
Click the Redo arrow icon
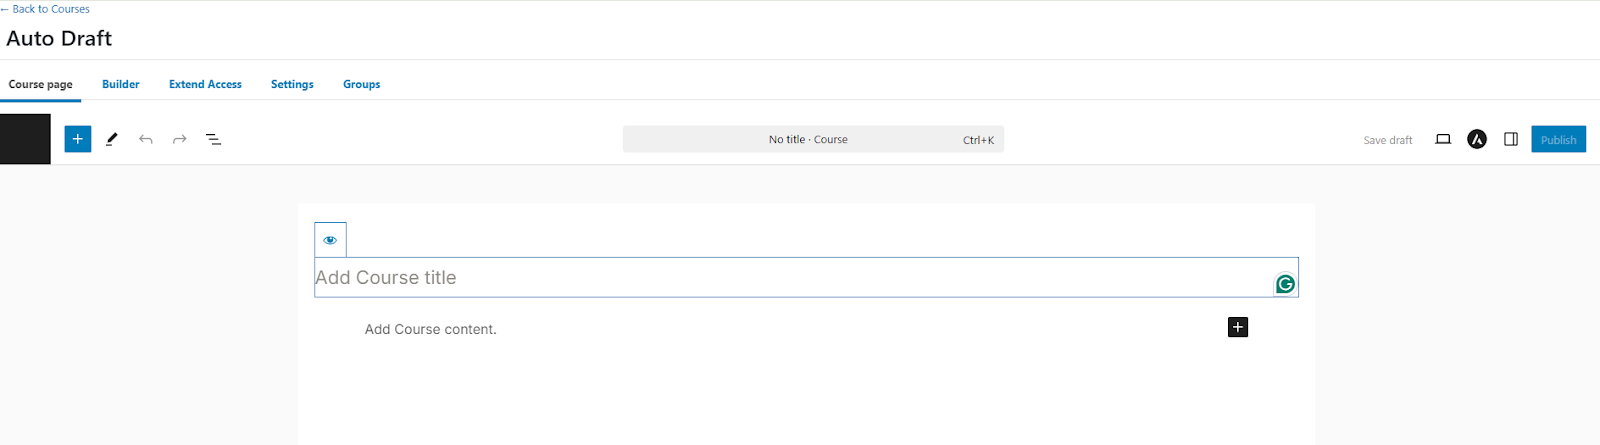pos(180,139)
